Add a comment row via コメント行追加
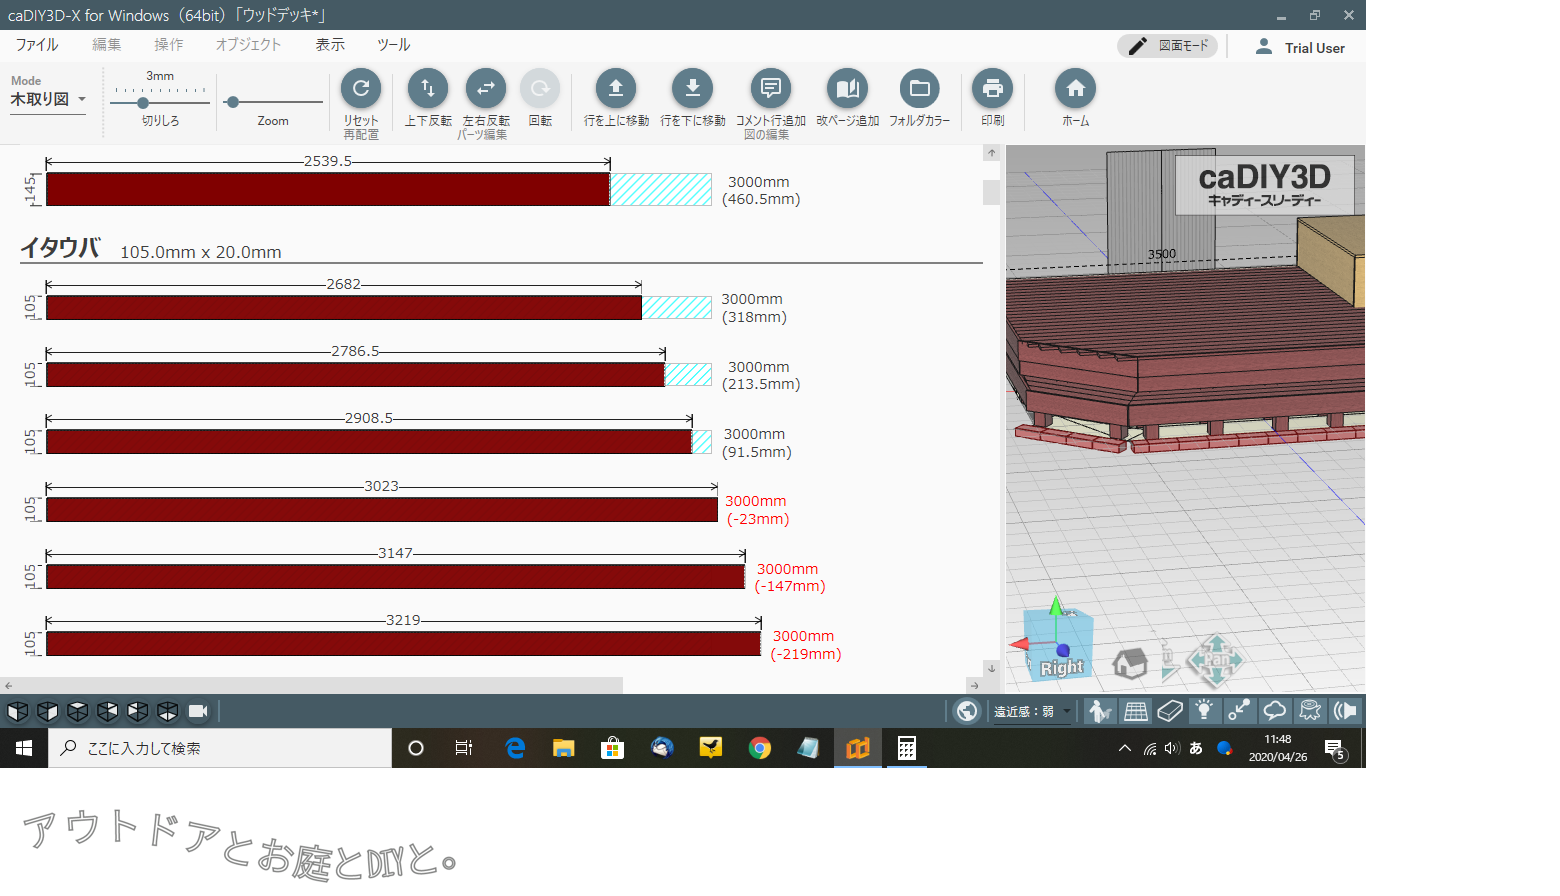Viewport: 1560px width, 896px height. pyautogui.click(x=770, y=89)
